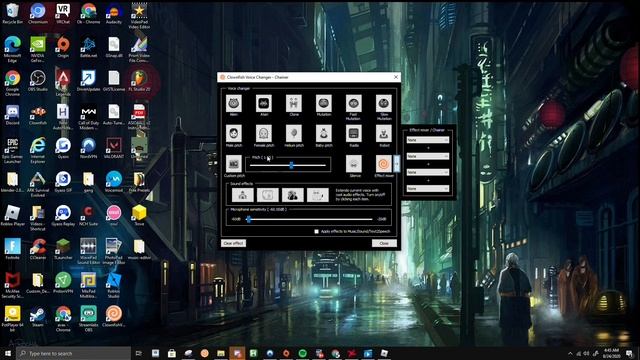Viewport: 640px width, 360px height.
Task: Select the Robot voice effect
Action: [x=384, y=133]
